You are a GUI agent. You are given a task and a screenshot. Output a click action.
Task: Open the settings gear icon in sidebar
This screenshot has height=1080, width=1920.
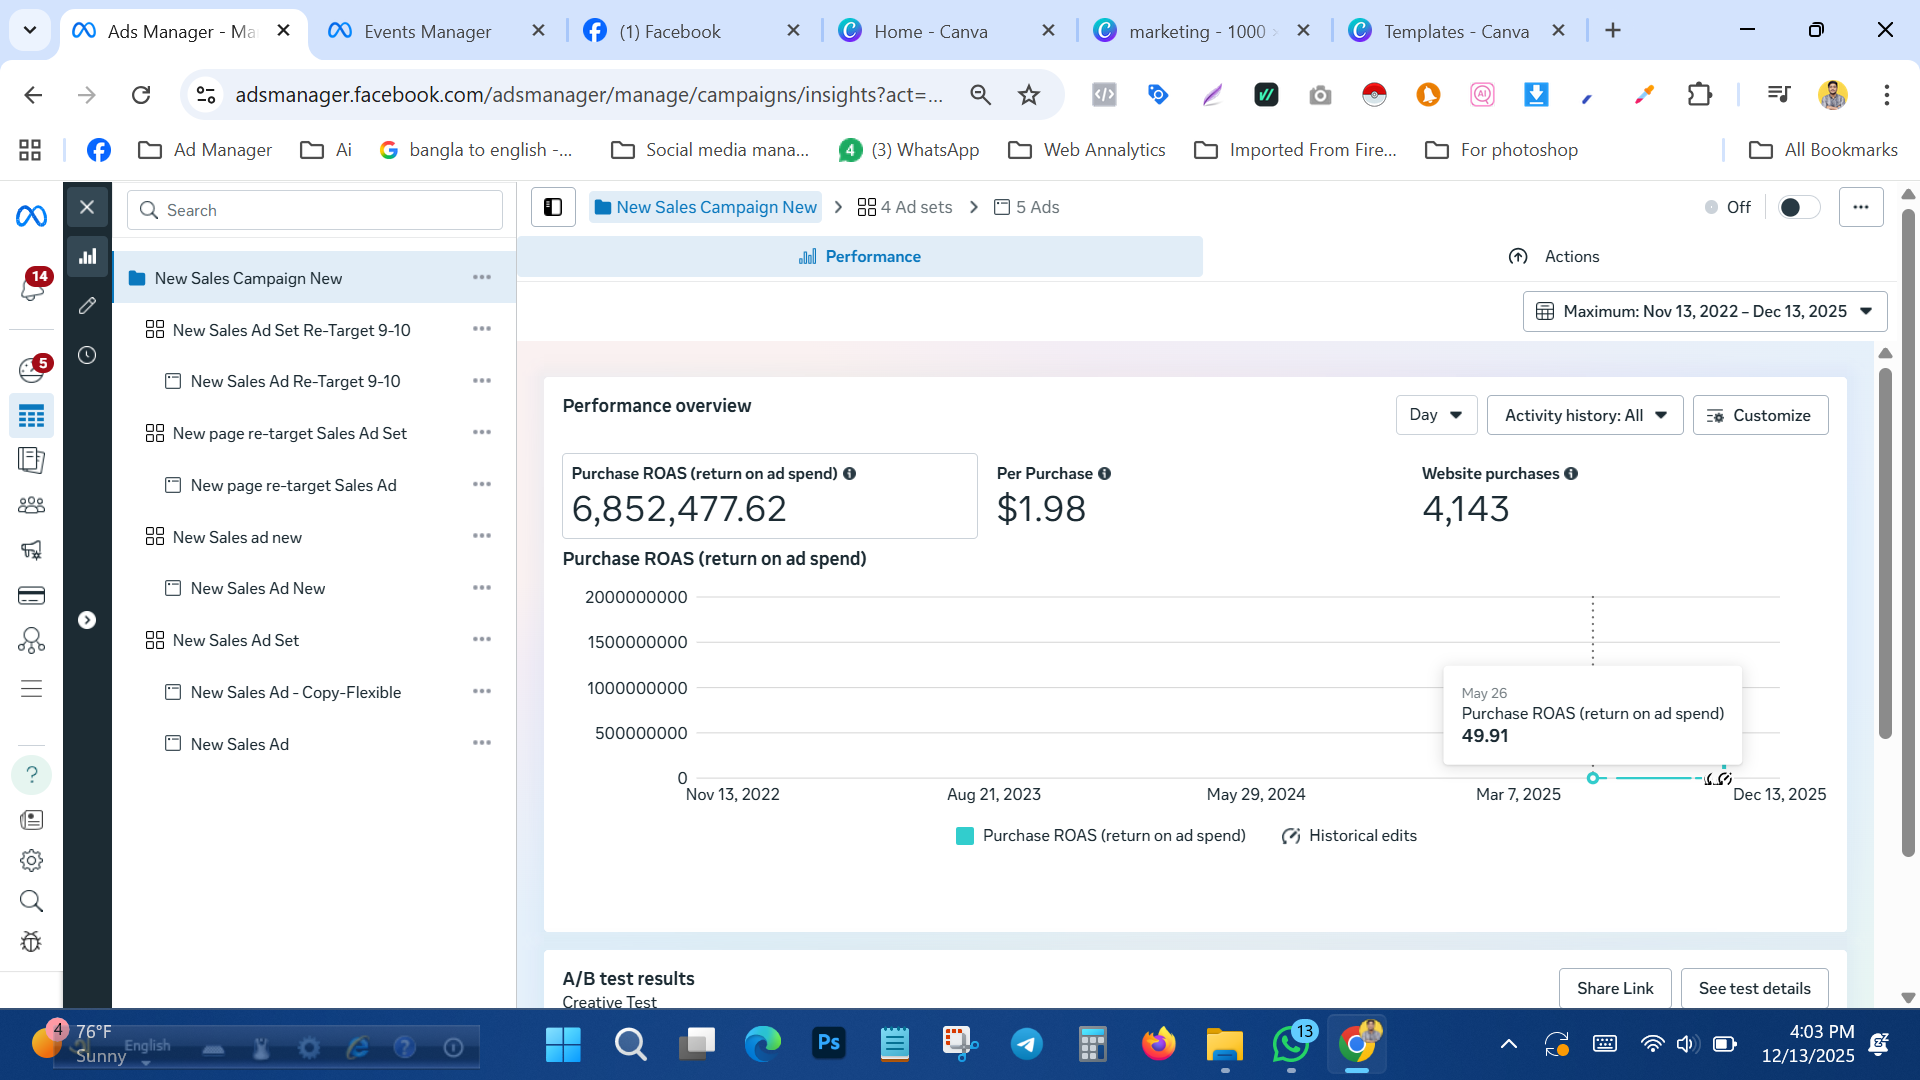coord(31,860)
